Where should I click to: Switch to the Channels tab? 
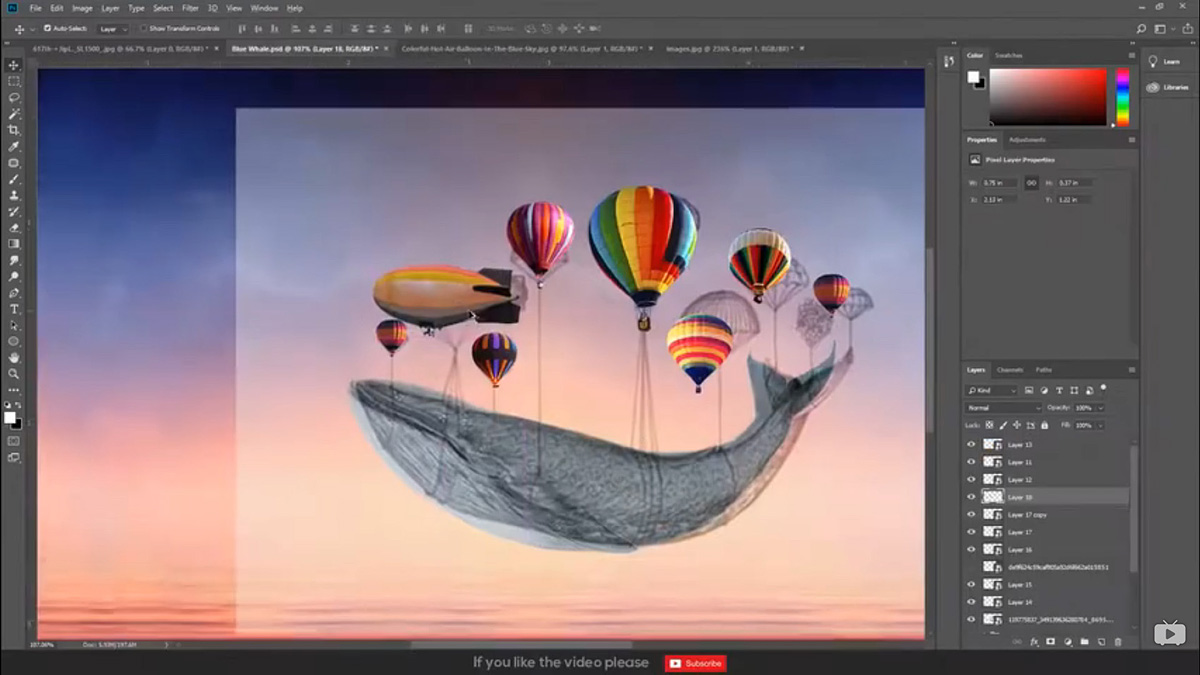click(1011, 369)
